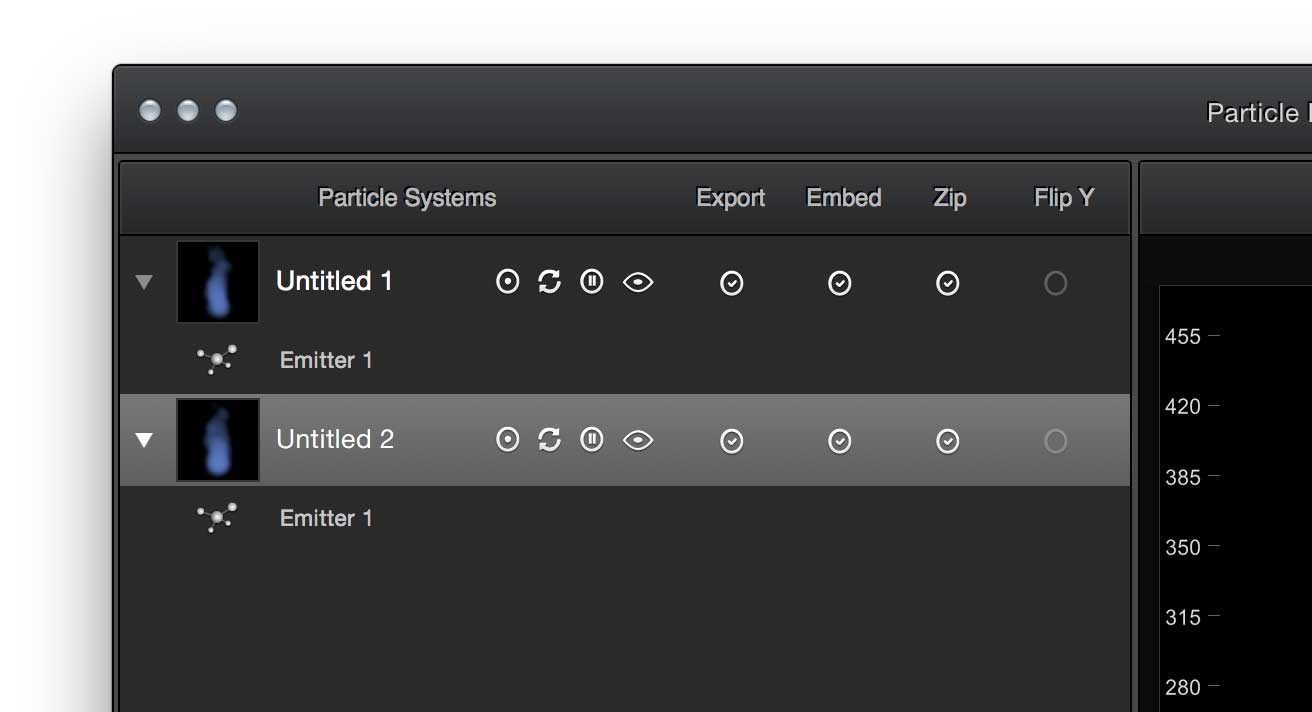Uncheck Zip for Untitled 2
Image resolution: width=1312 pixels, height=712 pixels.
[x=948, y=441]
